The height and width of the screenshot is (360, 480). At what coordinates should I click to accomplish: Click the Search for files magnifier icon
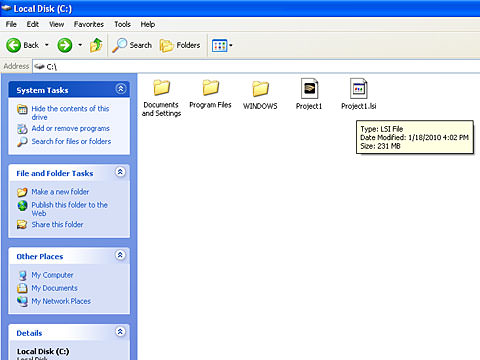click(x=22, y=142)
